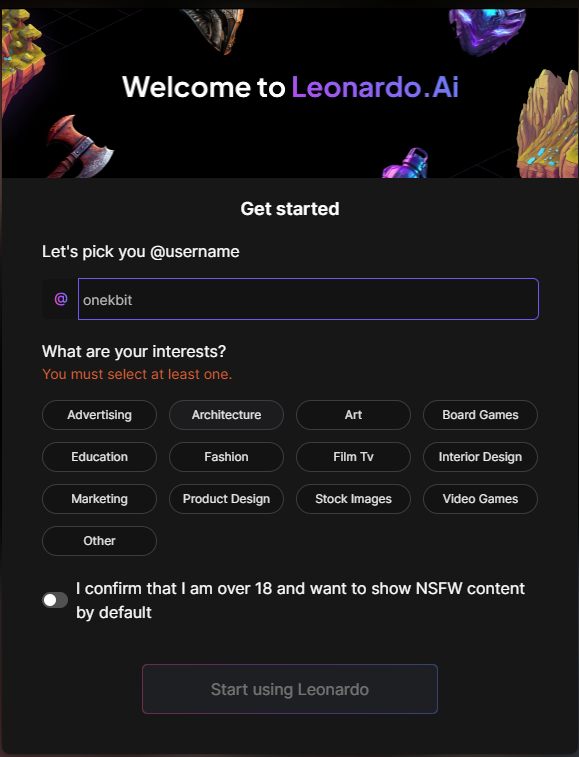Image resolution: width=579 pixels, height=757 pixels.
Task: Select the Architecture interest chip
Action: coord(226,415)
